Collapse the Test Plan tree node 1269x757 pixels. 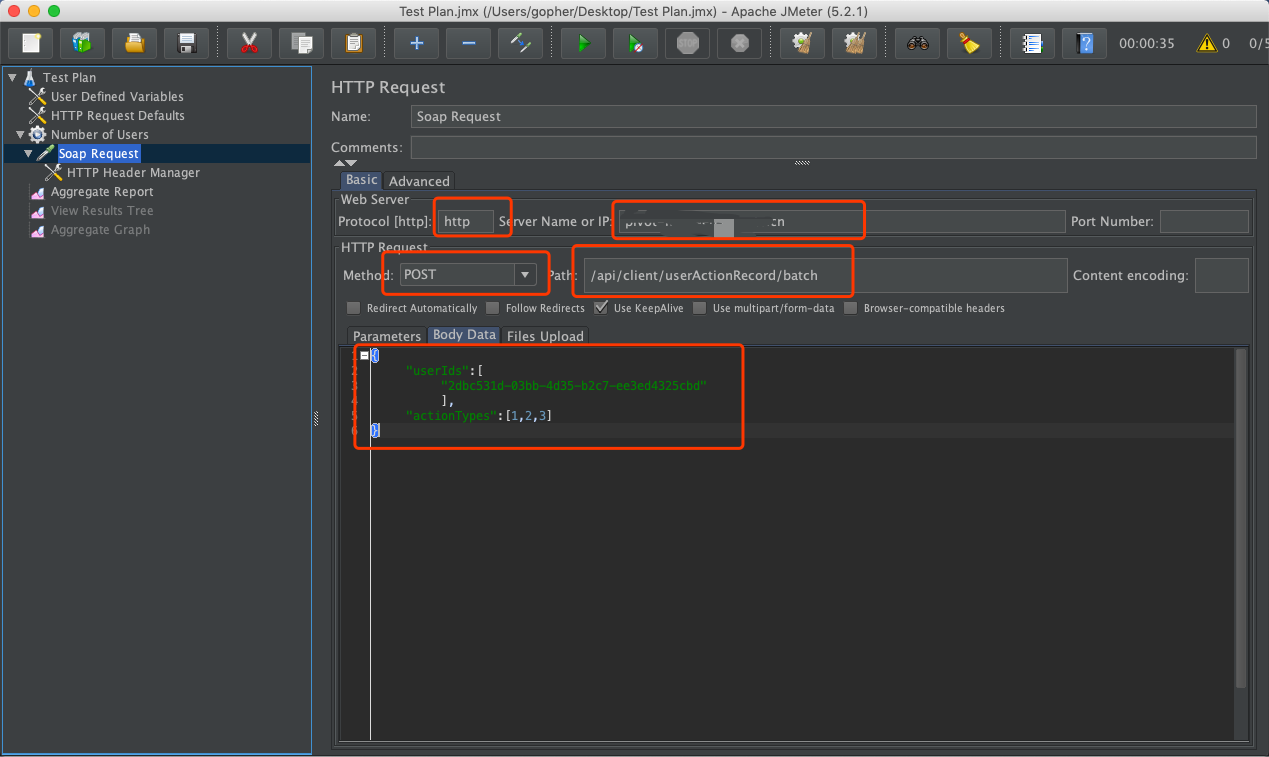point(12,77)
